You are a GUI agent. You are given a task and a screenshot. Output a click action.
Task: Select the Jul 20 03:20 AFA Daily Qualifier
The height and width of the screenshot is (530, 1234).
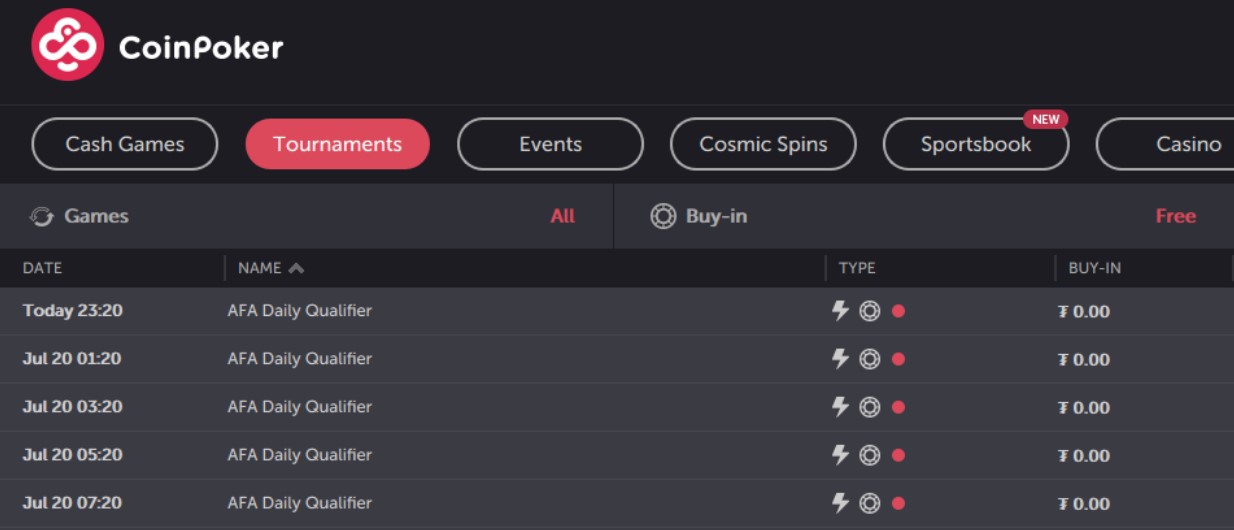pyautogui.click(x=299, y=407)
